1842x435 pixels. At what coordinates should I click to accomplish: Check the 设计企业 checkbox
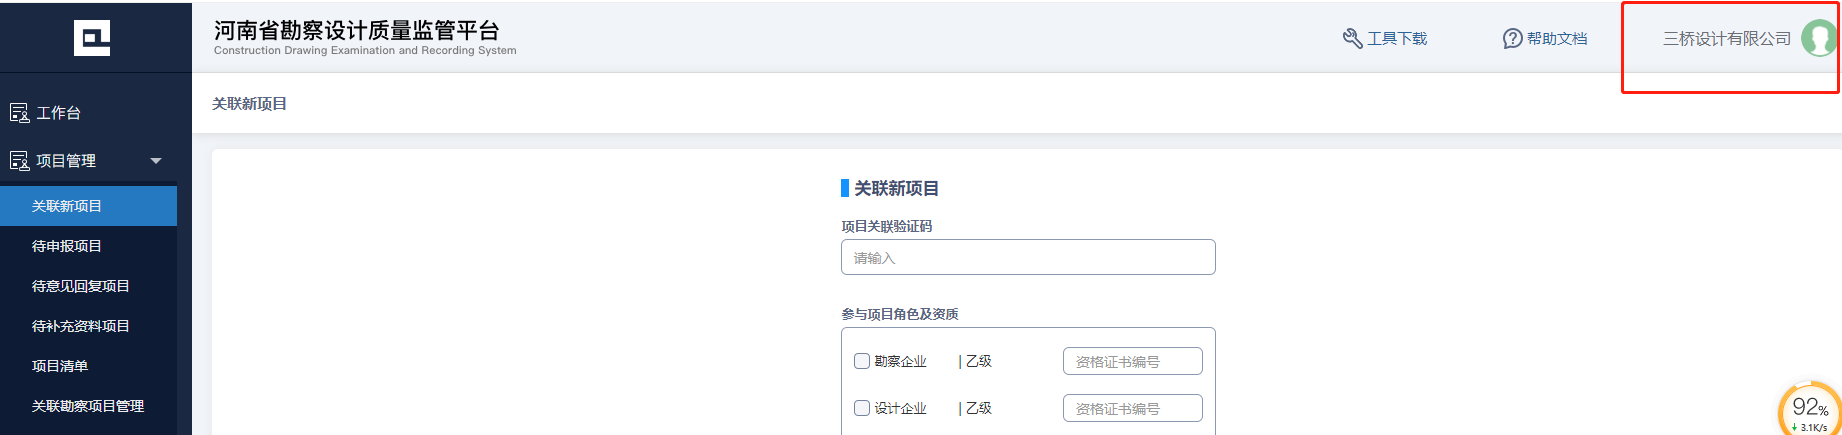[862, 408]
